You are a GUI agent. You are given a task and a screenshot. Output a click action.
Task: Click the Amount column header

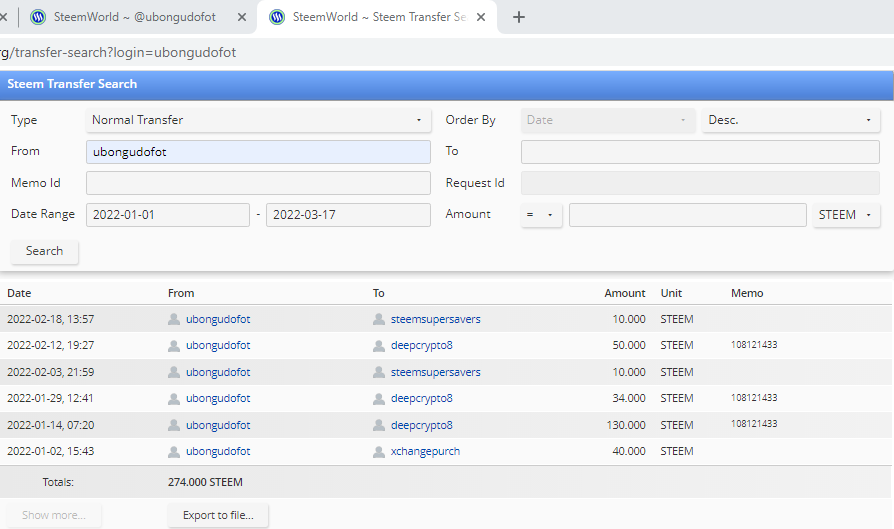pos(625,293)
